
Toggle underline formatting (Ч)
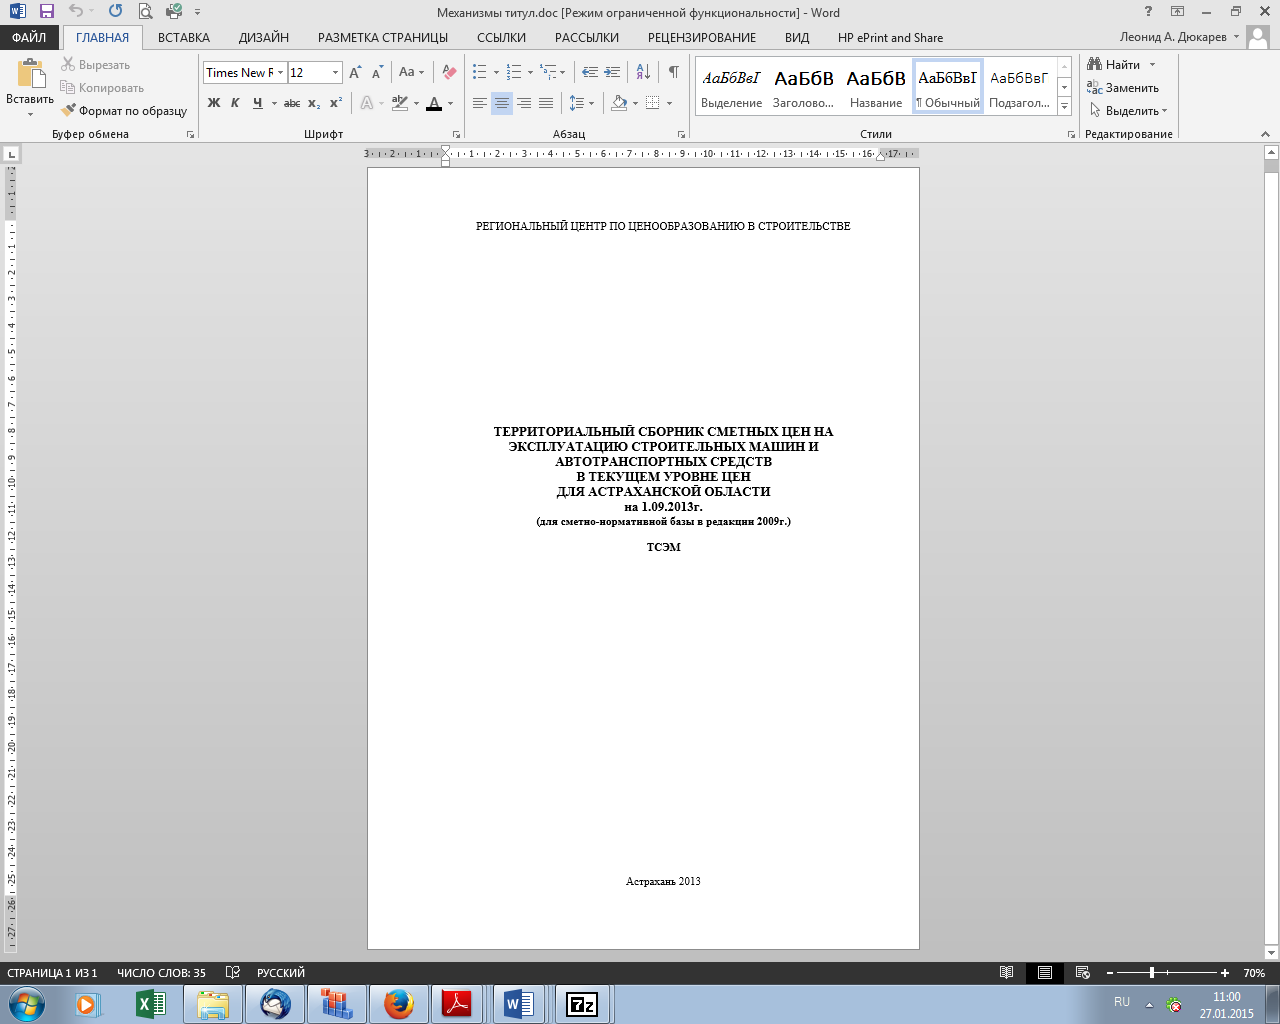(x=257, y=103)
